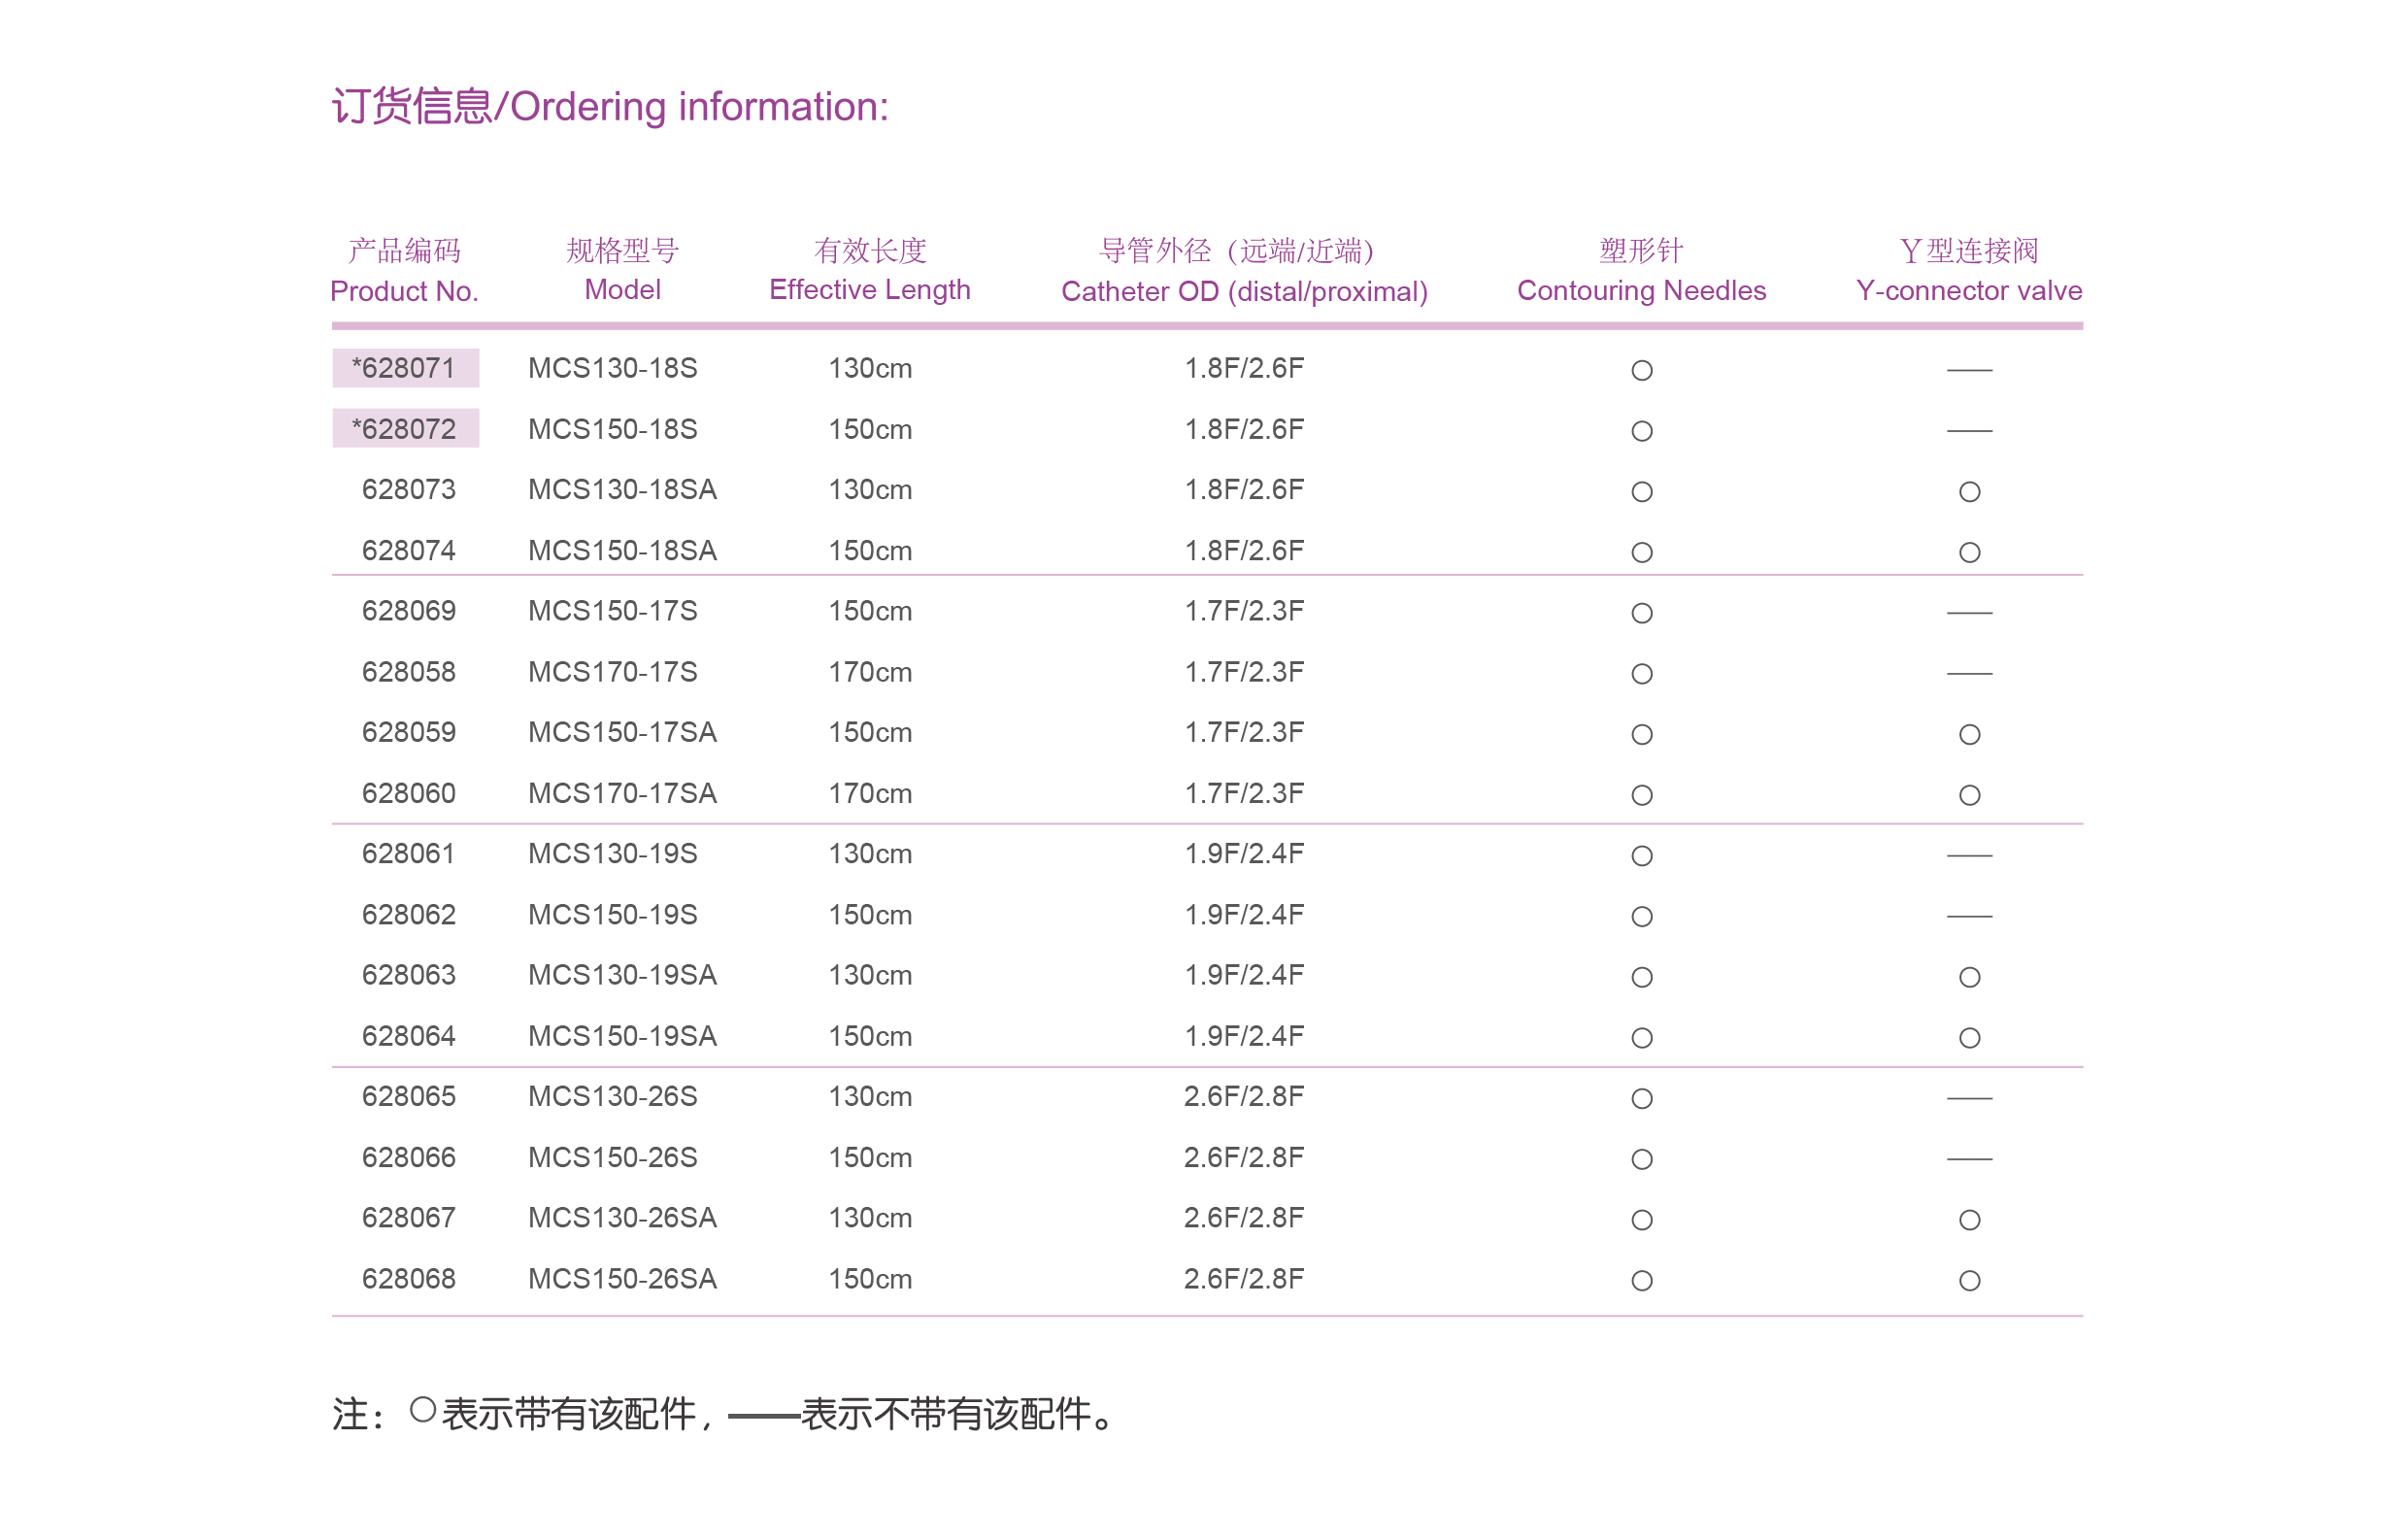The height and width of the screenshot is (1540, 2408).
Task: Click the long dash symbol in footnote legend
Action: [x=763, y=1416]
